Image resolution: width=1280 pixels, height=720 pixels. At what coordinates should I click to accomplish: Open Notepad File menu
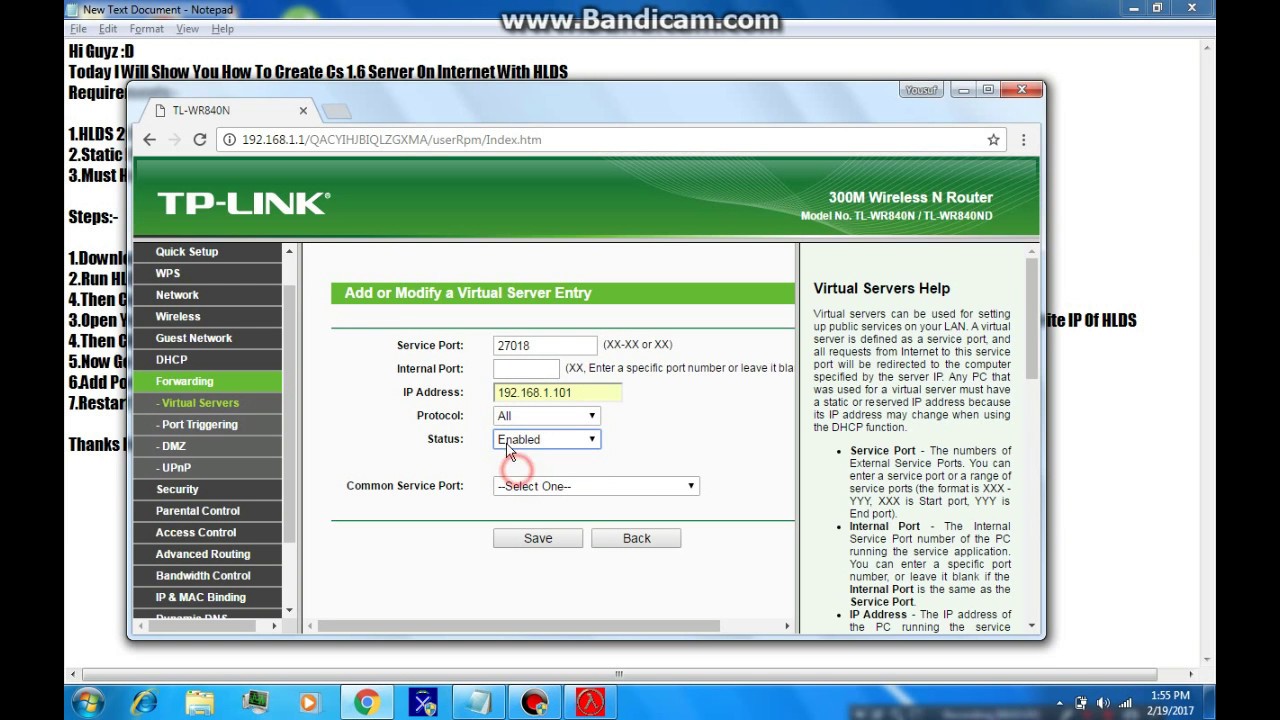(x=78, y=29)
